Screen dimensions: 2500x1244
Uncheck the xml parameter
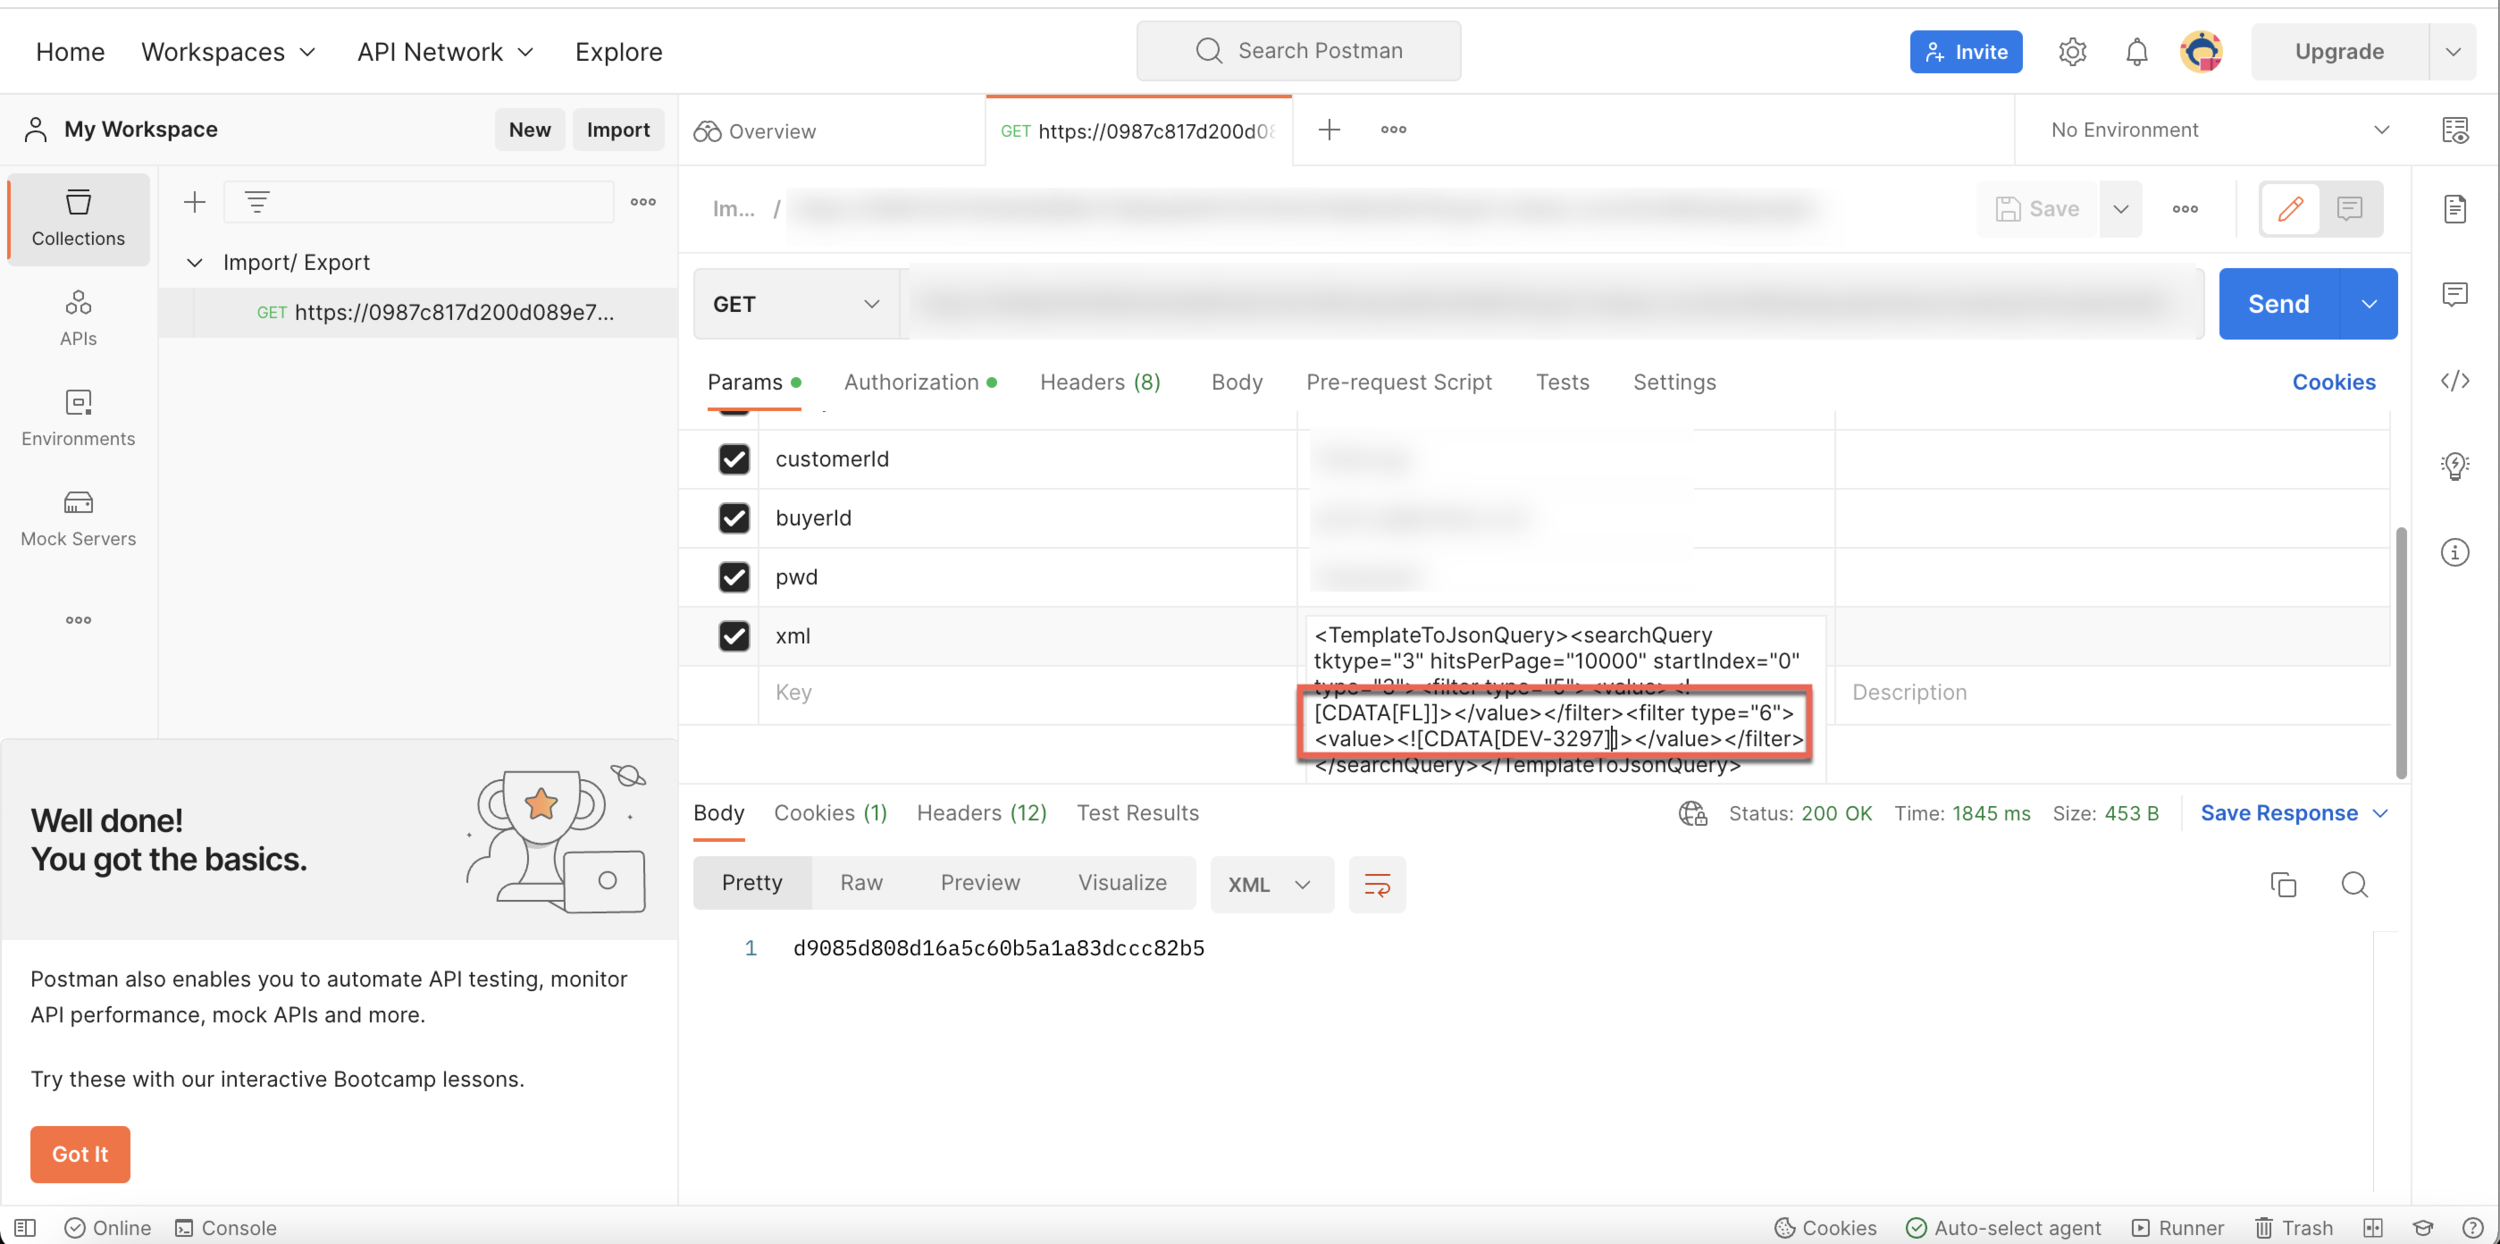(x=734, y=636)
